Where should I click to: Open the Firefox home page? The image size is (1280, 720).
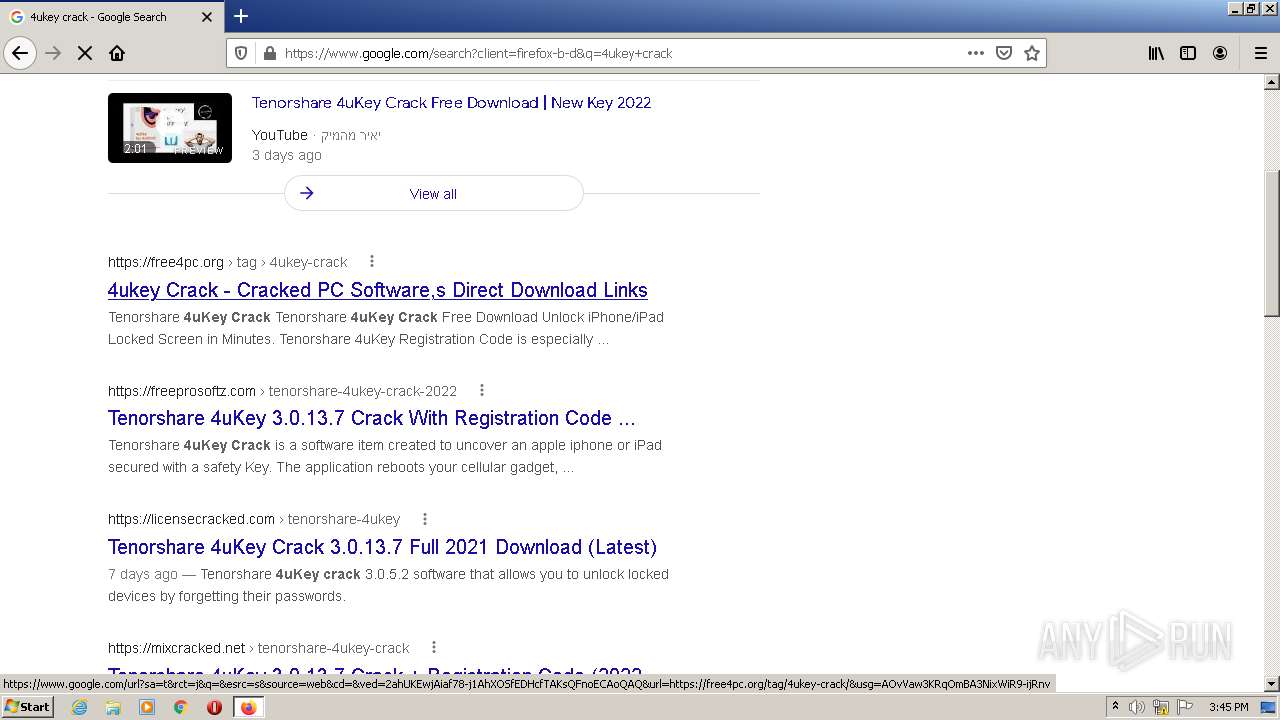tap(117, 53)
